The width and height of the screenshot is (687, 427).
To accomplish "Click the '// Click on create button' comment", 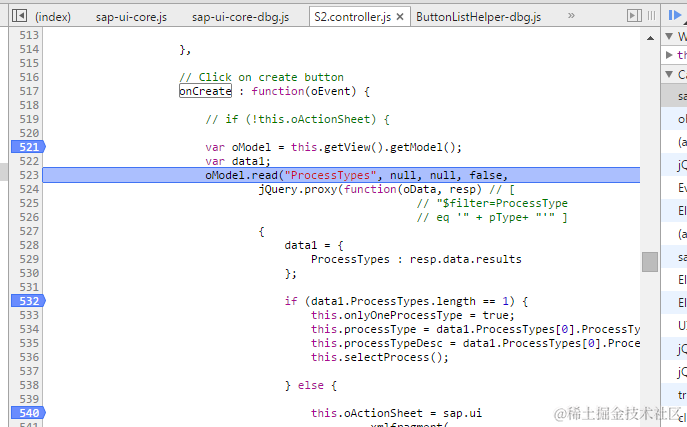I will pyautogui.click(x=261, y=77).
